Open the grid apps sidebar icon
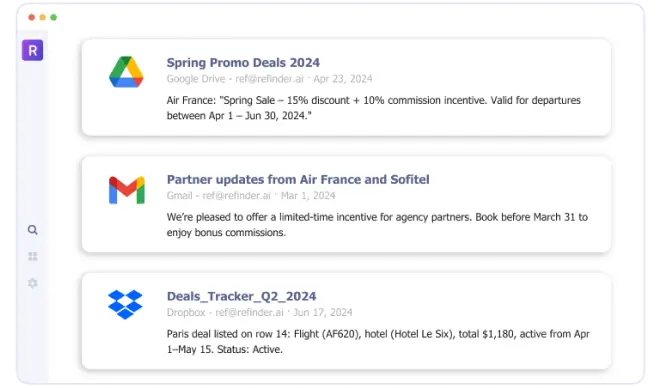This screenshot has width=662, height=388. [33, 256]
